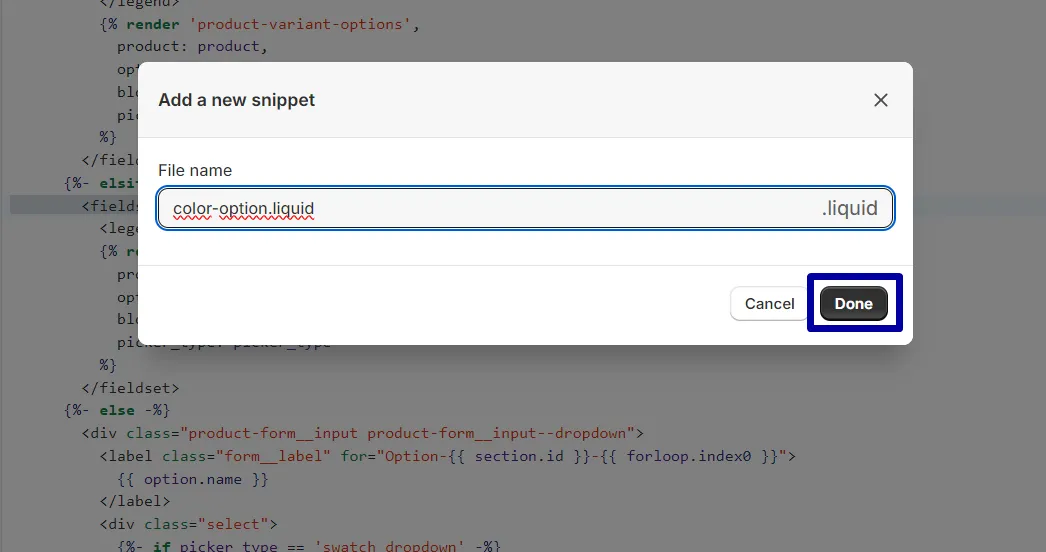Cancel the new snippet dialog
1046x552 pixels.
click(x=769, y=304)
